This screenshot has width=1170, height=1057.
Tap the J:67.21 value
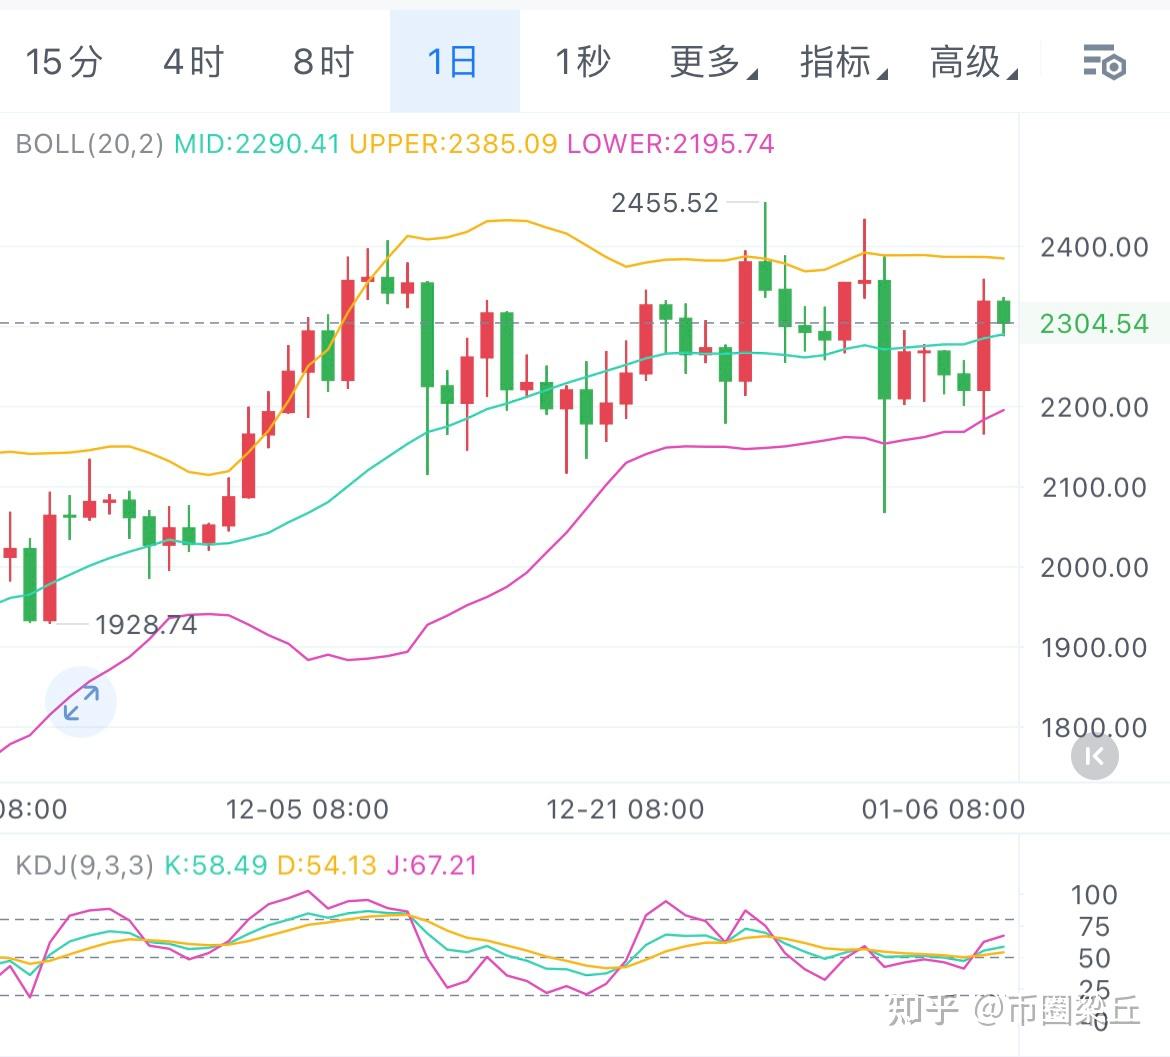point(432,865)
